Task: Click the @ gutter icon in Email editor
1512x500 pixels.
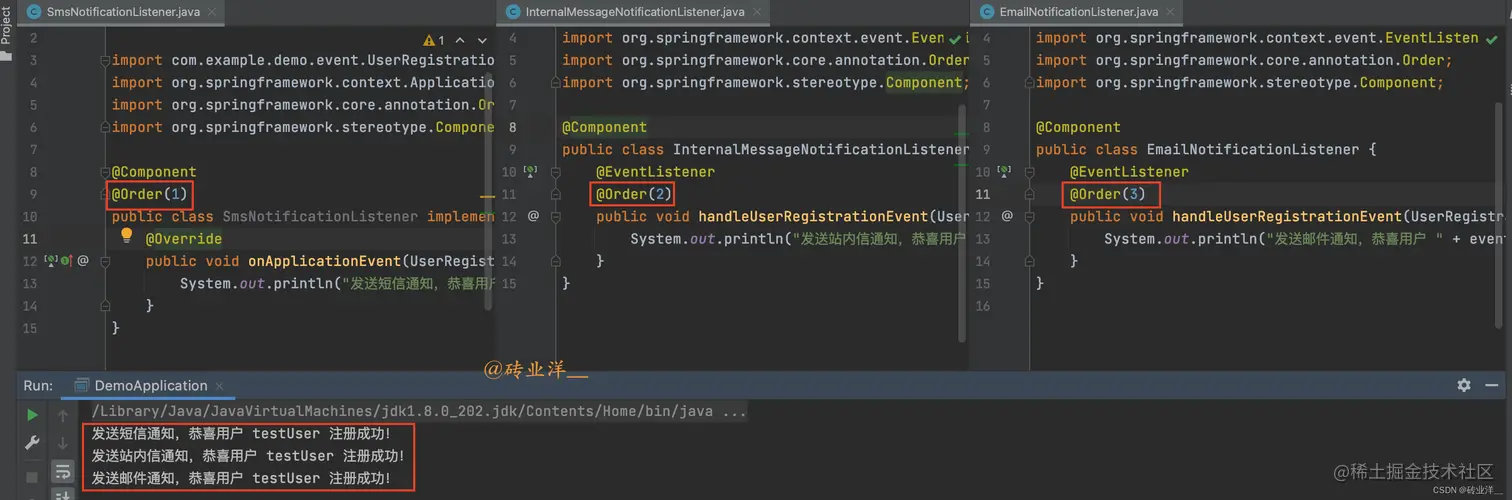Action: tap(1007, 216)
